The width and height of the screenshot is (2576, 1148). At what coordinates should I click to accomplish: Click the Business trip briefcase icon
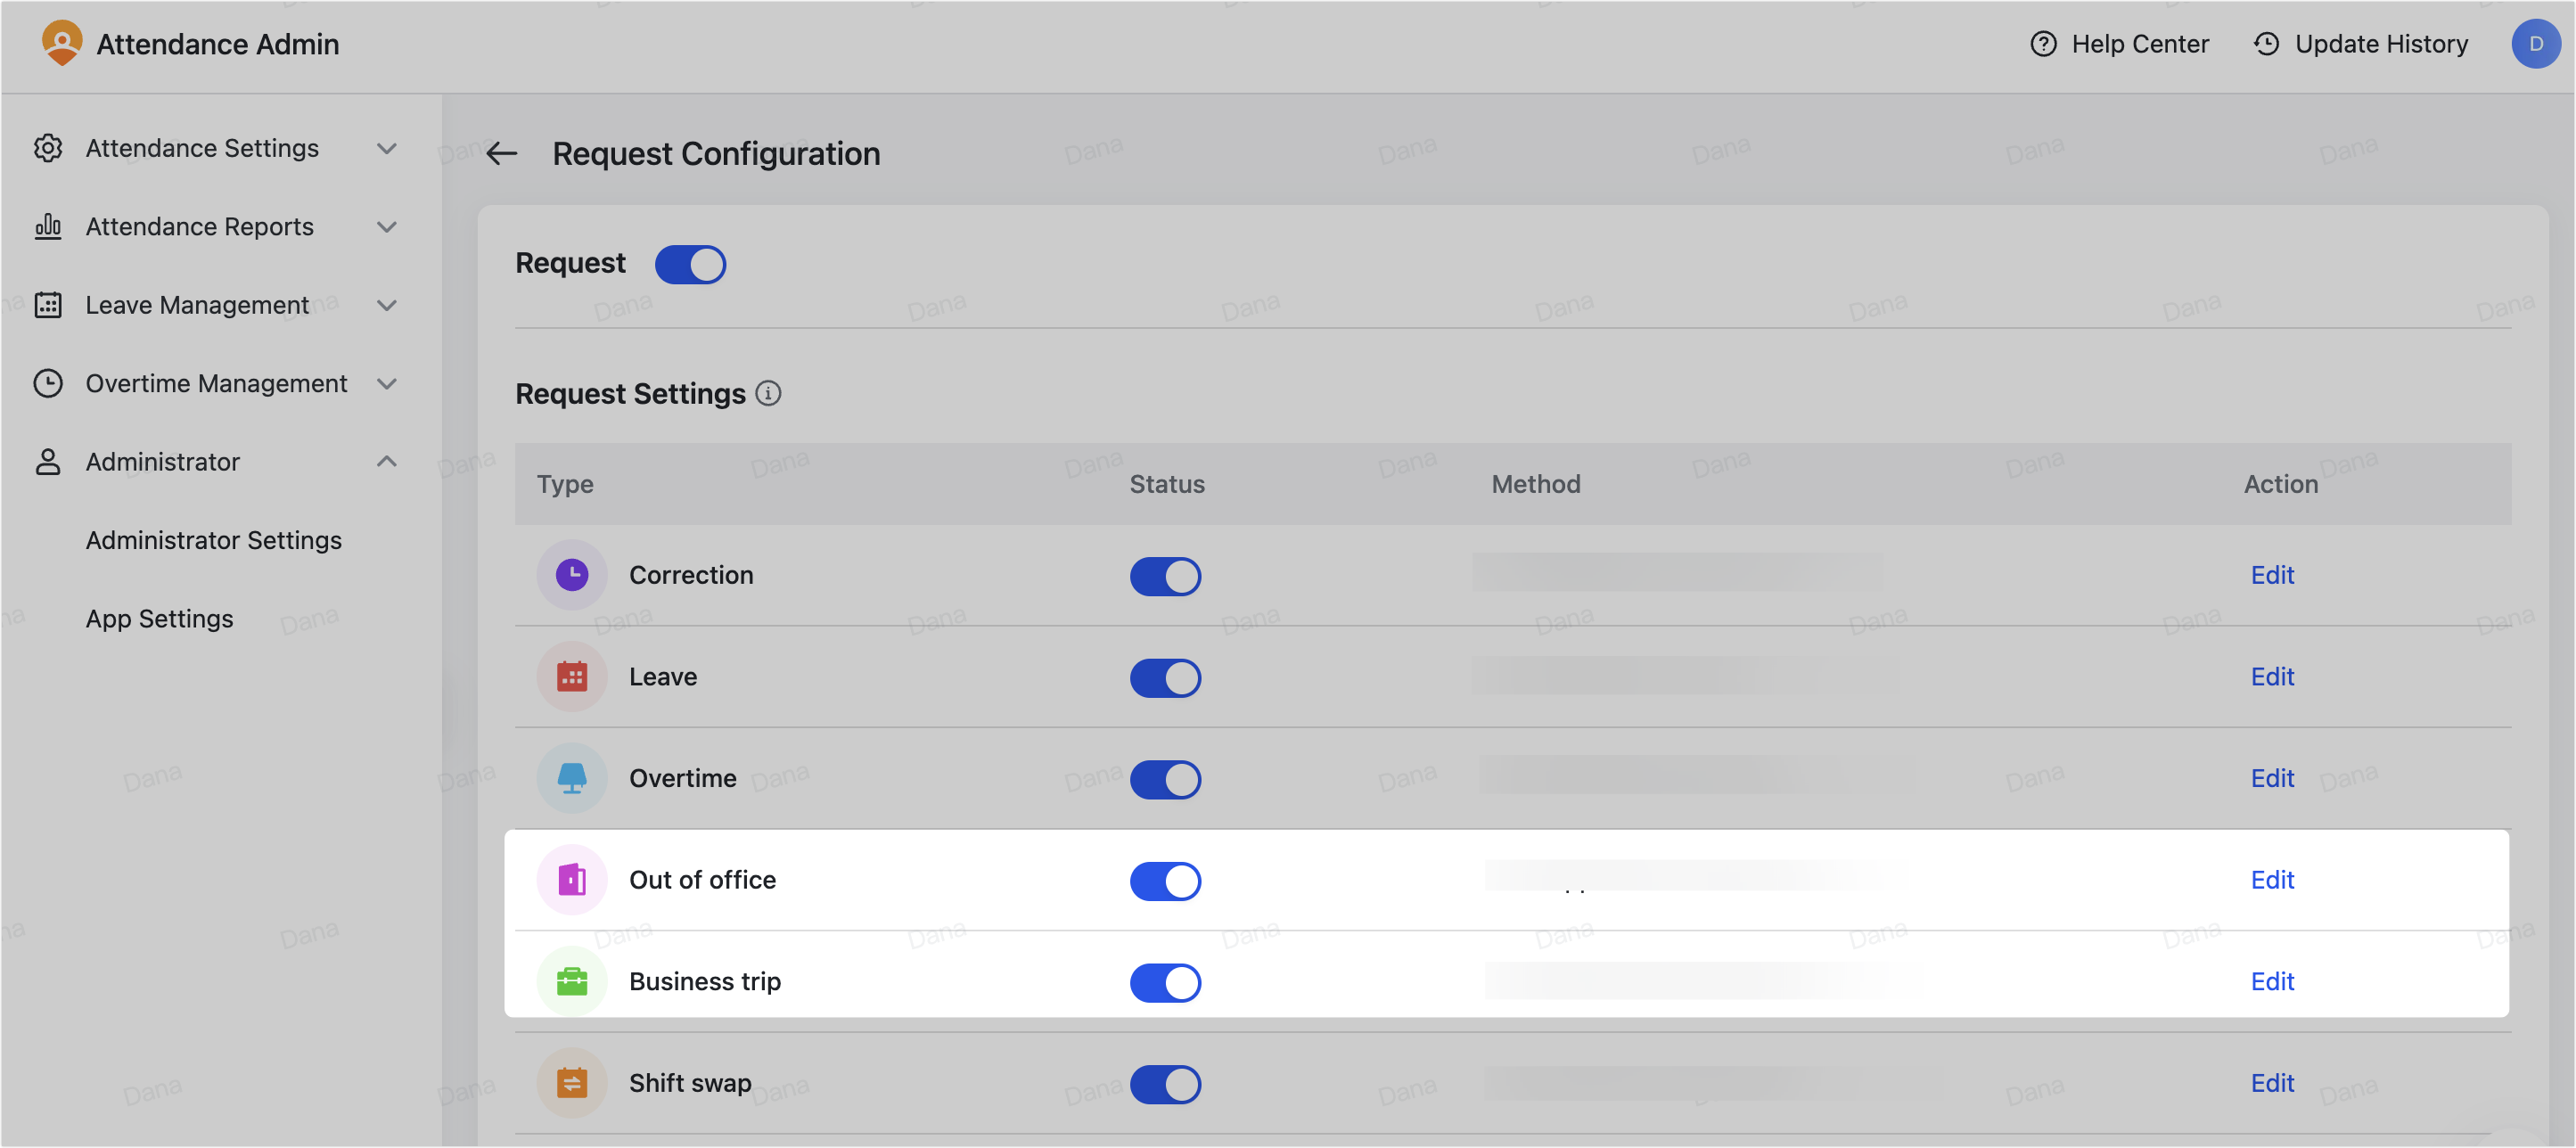[x=572, y=982]
